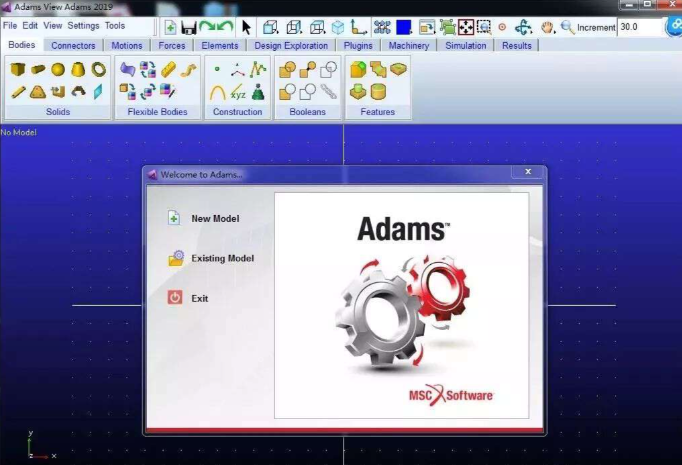Click the undo green arrow icon
Viewport: 682px width, 465px height.
coord(228,27)
